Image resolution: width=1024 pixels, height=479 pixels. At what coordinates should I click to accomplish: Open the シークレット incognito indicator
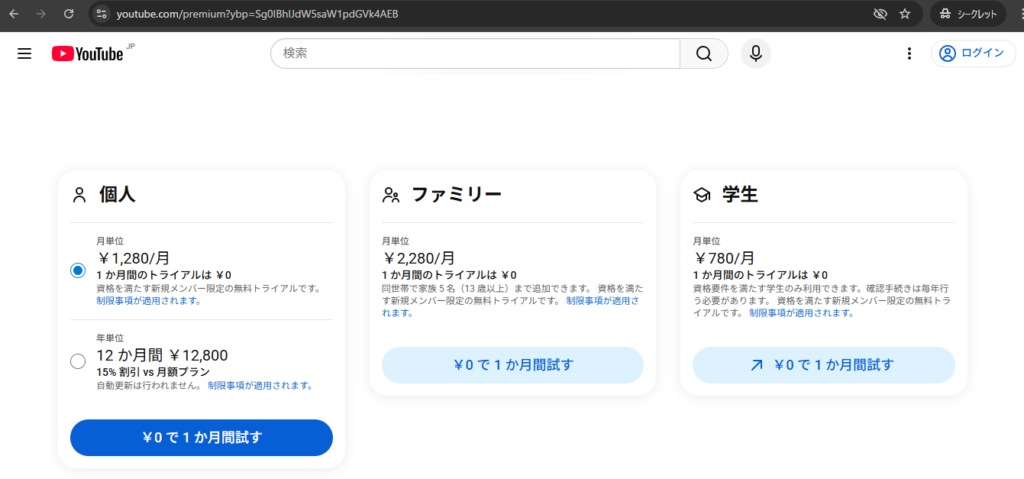968,14
